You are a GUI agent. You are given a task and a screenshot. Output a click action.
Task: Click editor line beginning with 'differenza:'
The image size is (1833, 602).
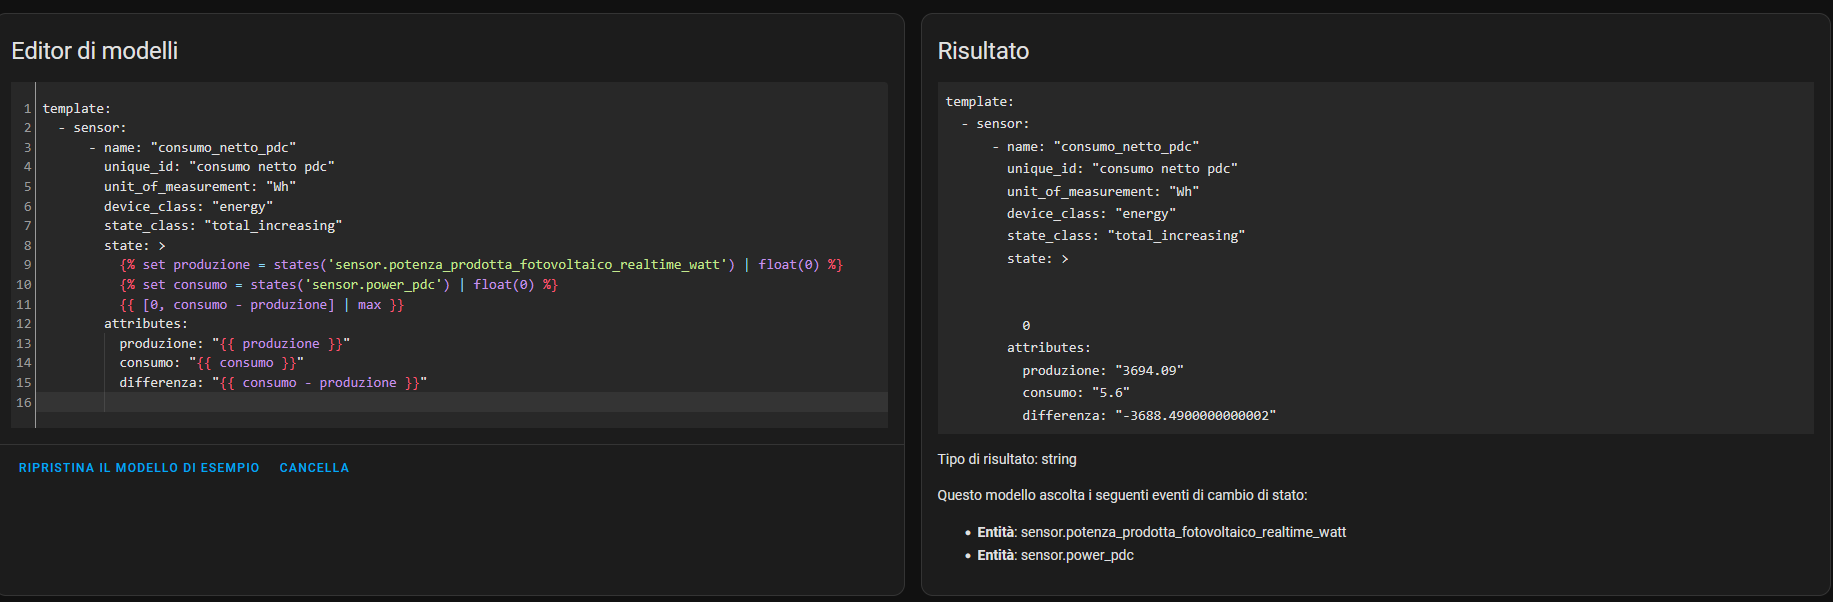pyautogui.click(x=274, y=382)
